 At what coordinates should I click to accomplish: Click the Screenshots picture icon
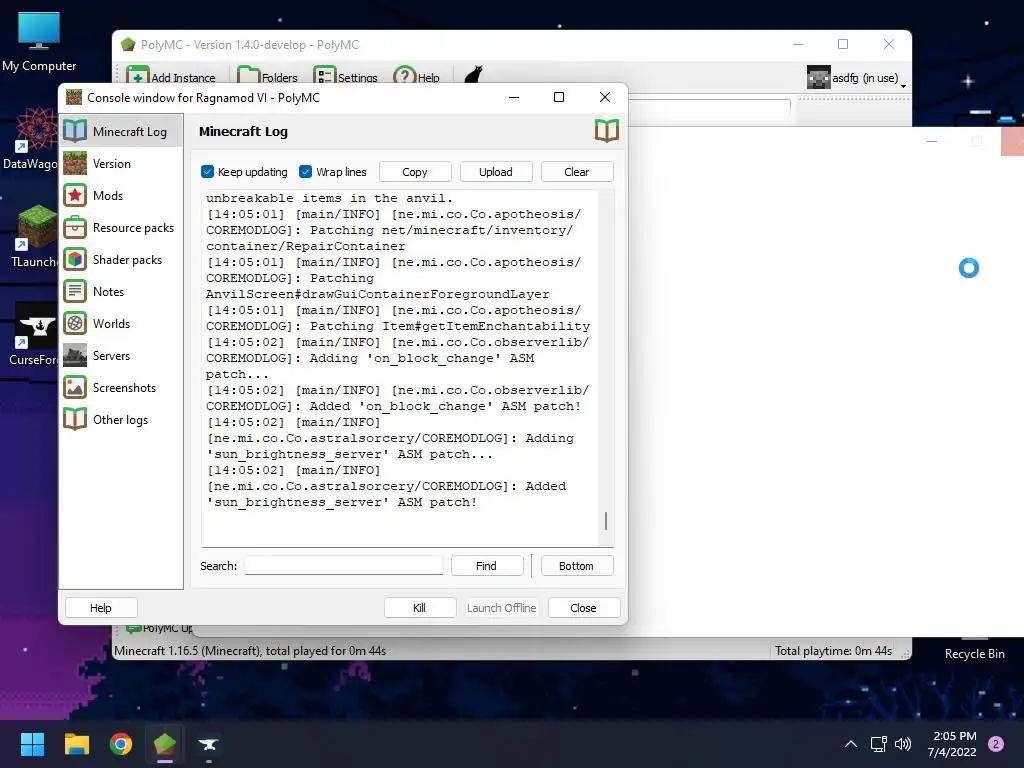pos(75,387)
